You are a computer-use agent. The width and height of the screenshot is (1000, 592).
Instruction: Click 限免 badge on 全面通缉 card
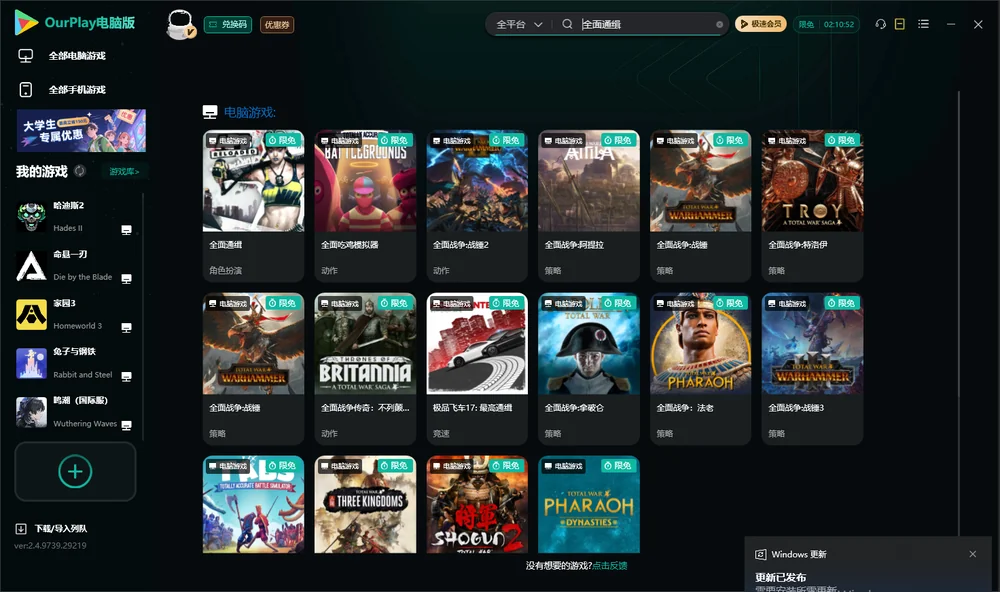[x=284, y=140]
